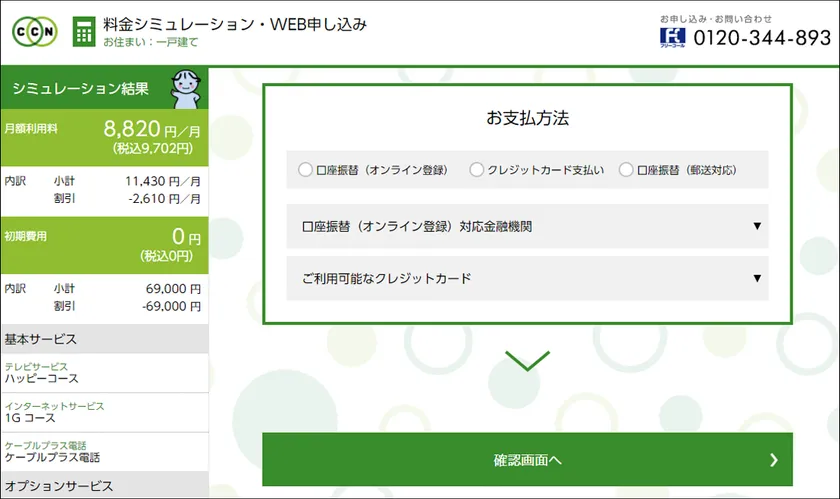Click the 基本サービス section header
The width and height of the screenshot is (840, 499).
(x=104, y=339)
